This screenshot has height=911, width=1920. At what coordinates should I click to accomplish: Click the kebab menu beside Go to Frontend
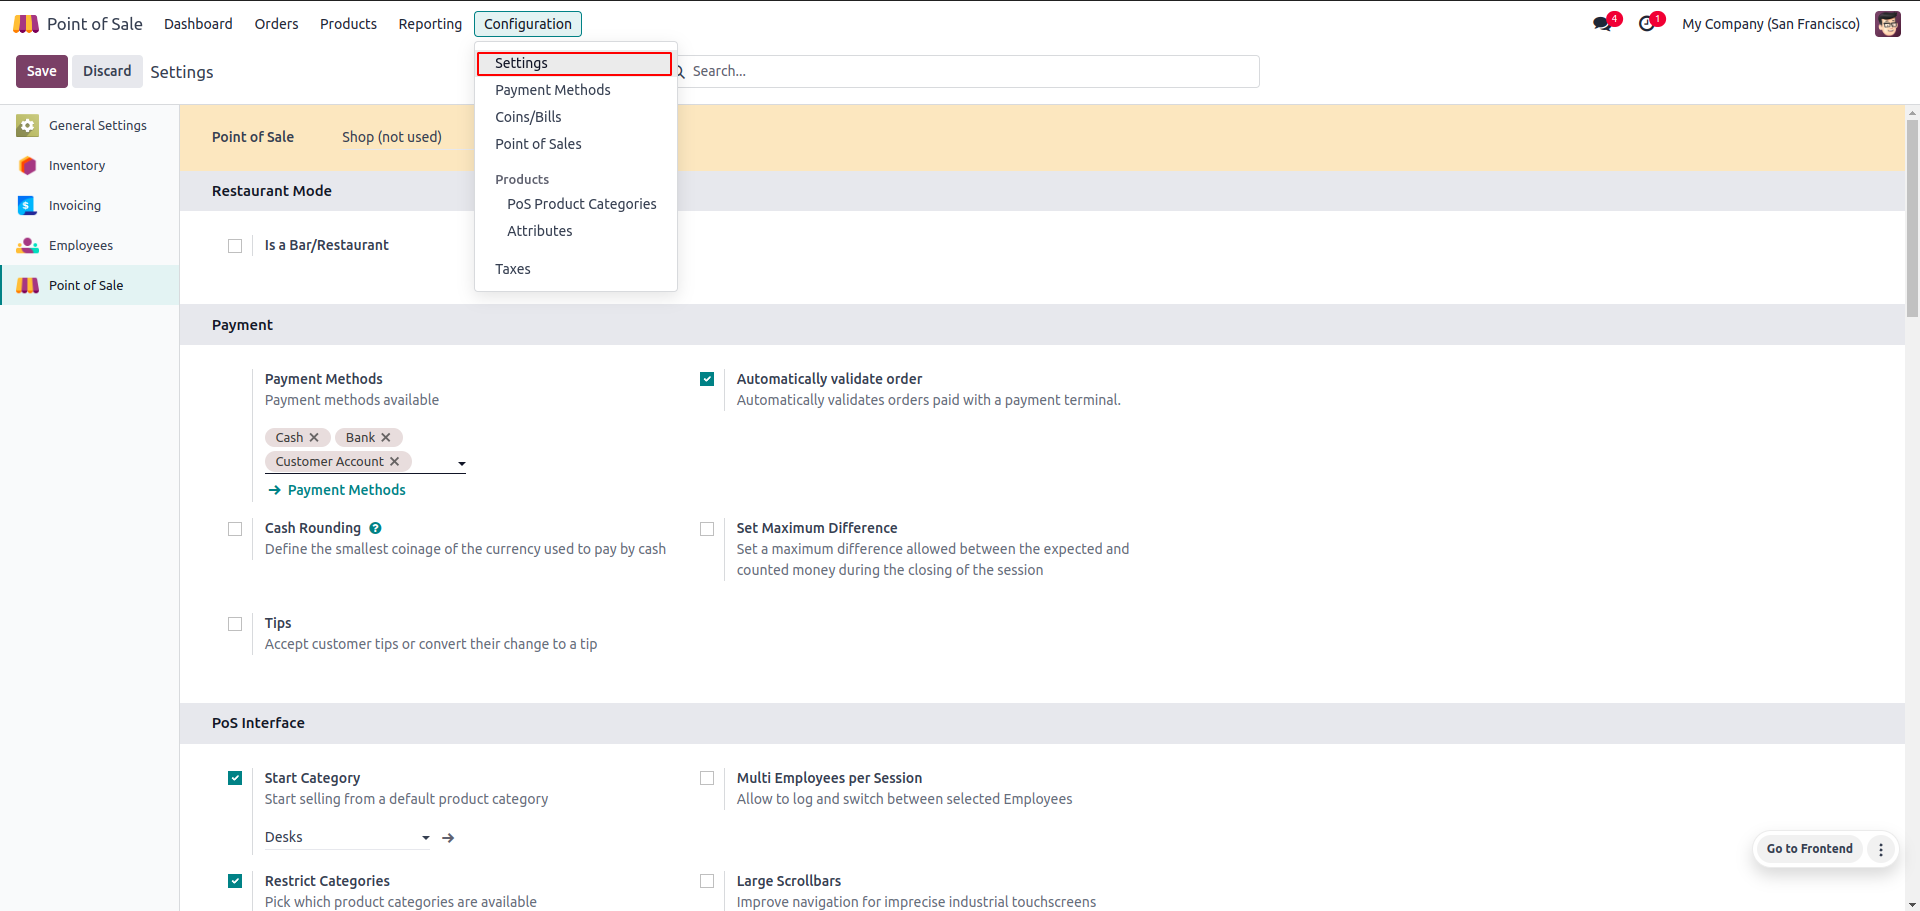point(1881,849)
